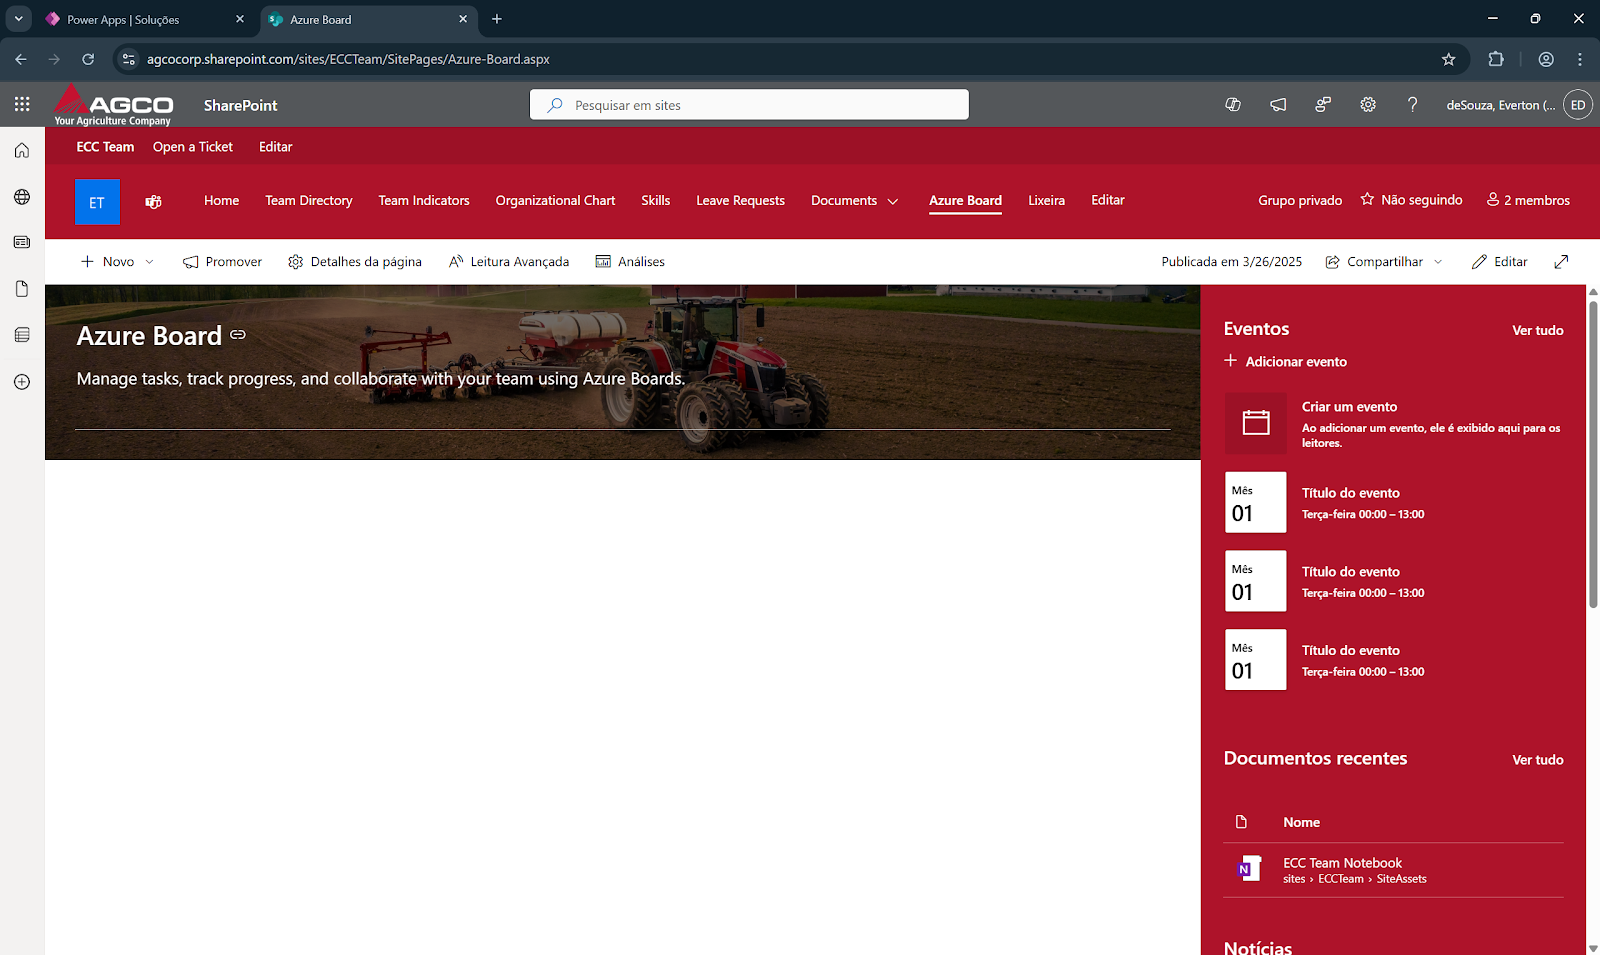Open My sites globe icon in app bar
1600x955 pixels.
point(22,197)
